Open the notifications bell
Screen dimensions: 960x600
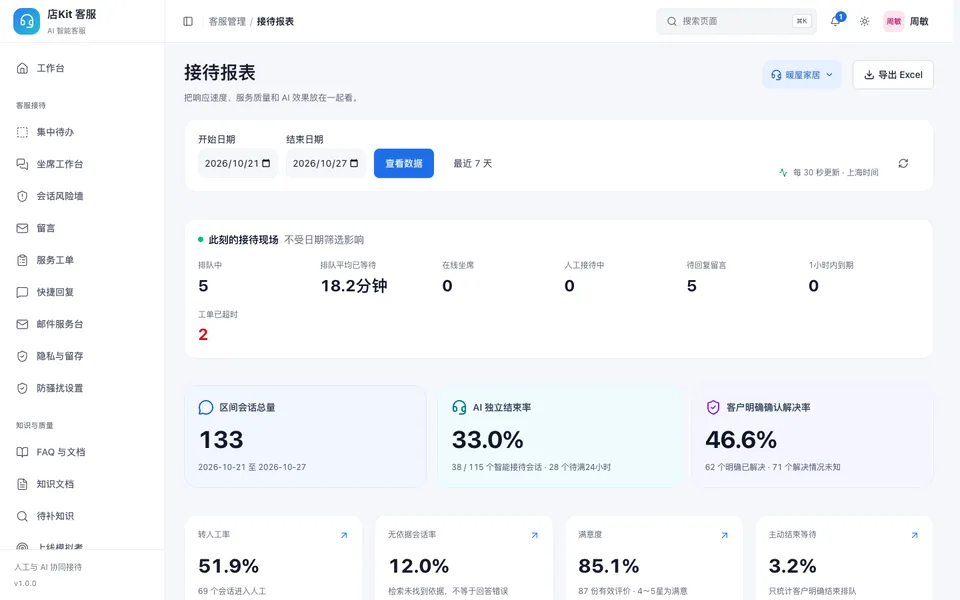point(835,21)
